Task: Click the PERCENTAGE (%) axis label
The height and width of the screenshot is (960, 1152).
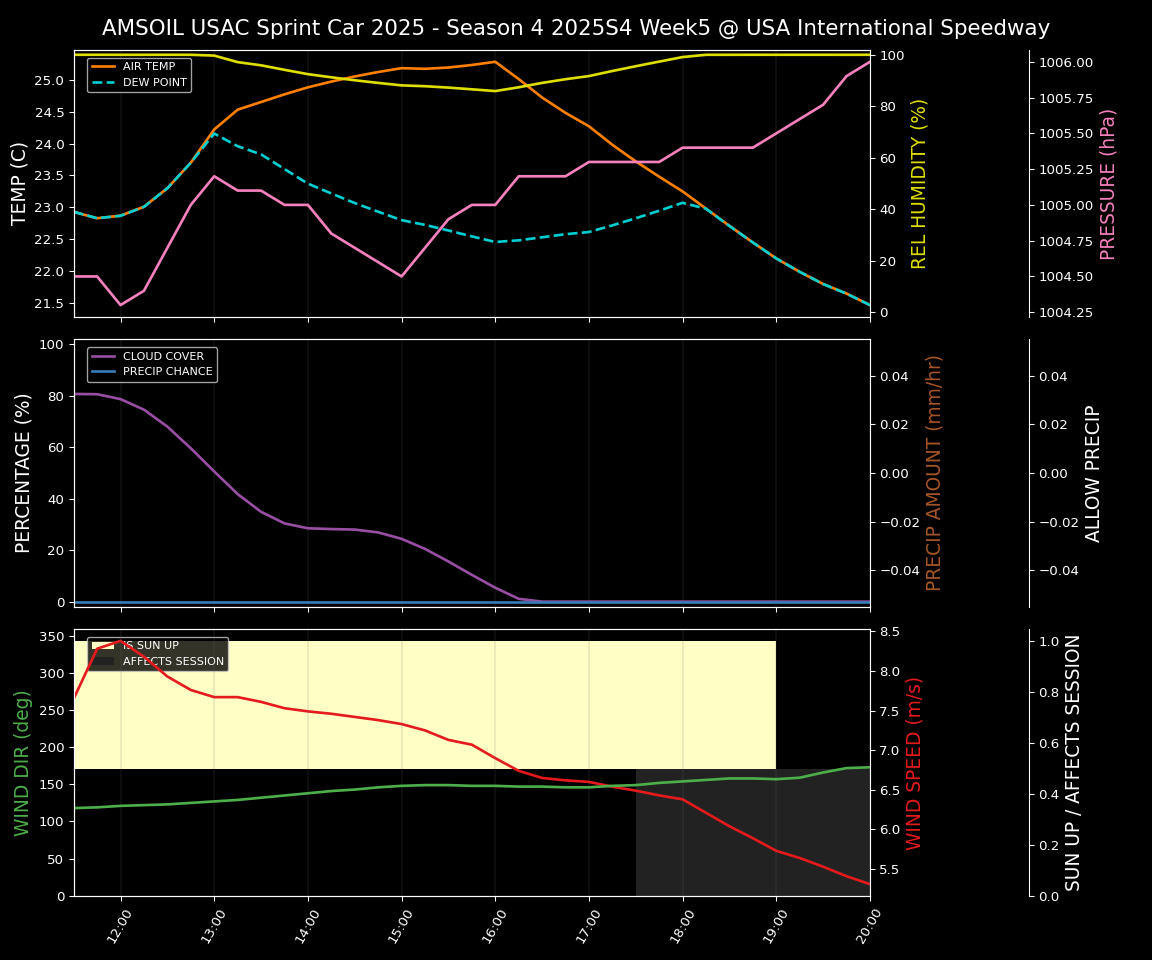Action: tap(23, 473)
